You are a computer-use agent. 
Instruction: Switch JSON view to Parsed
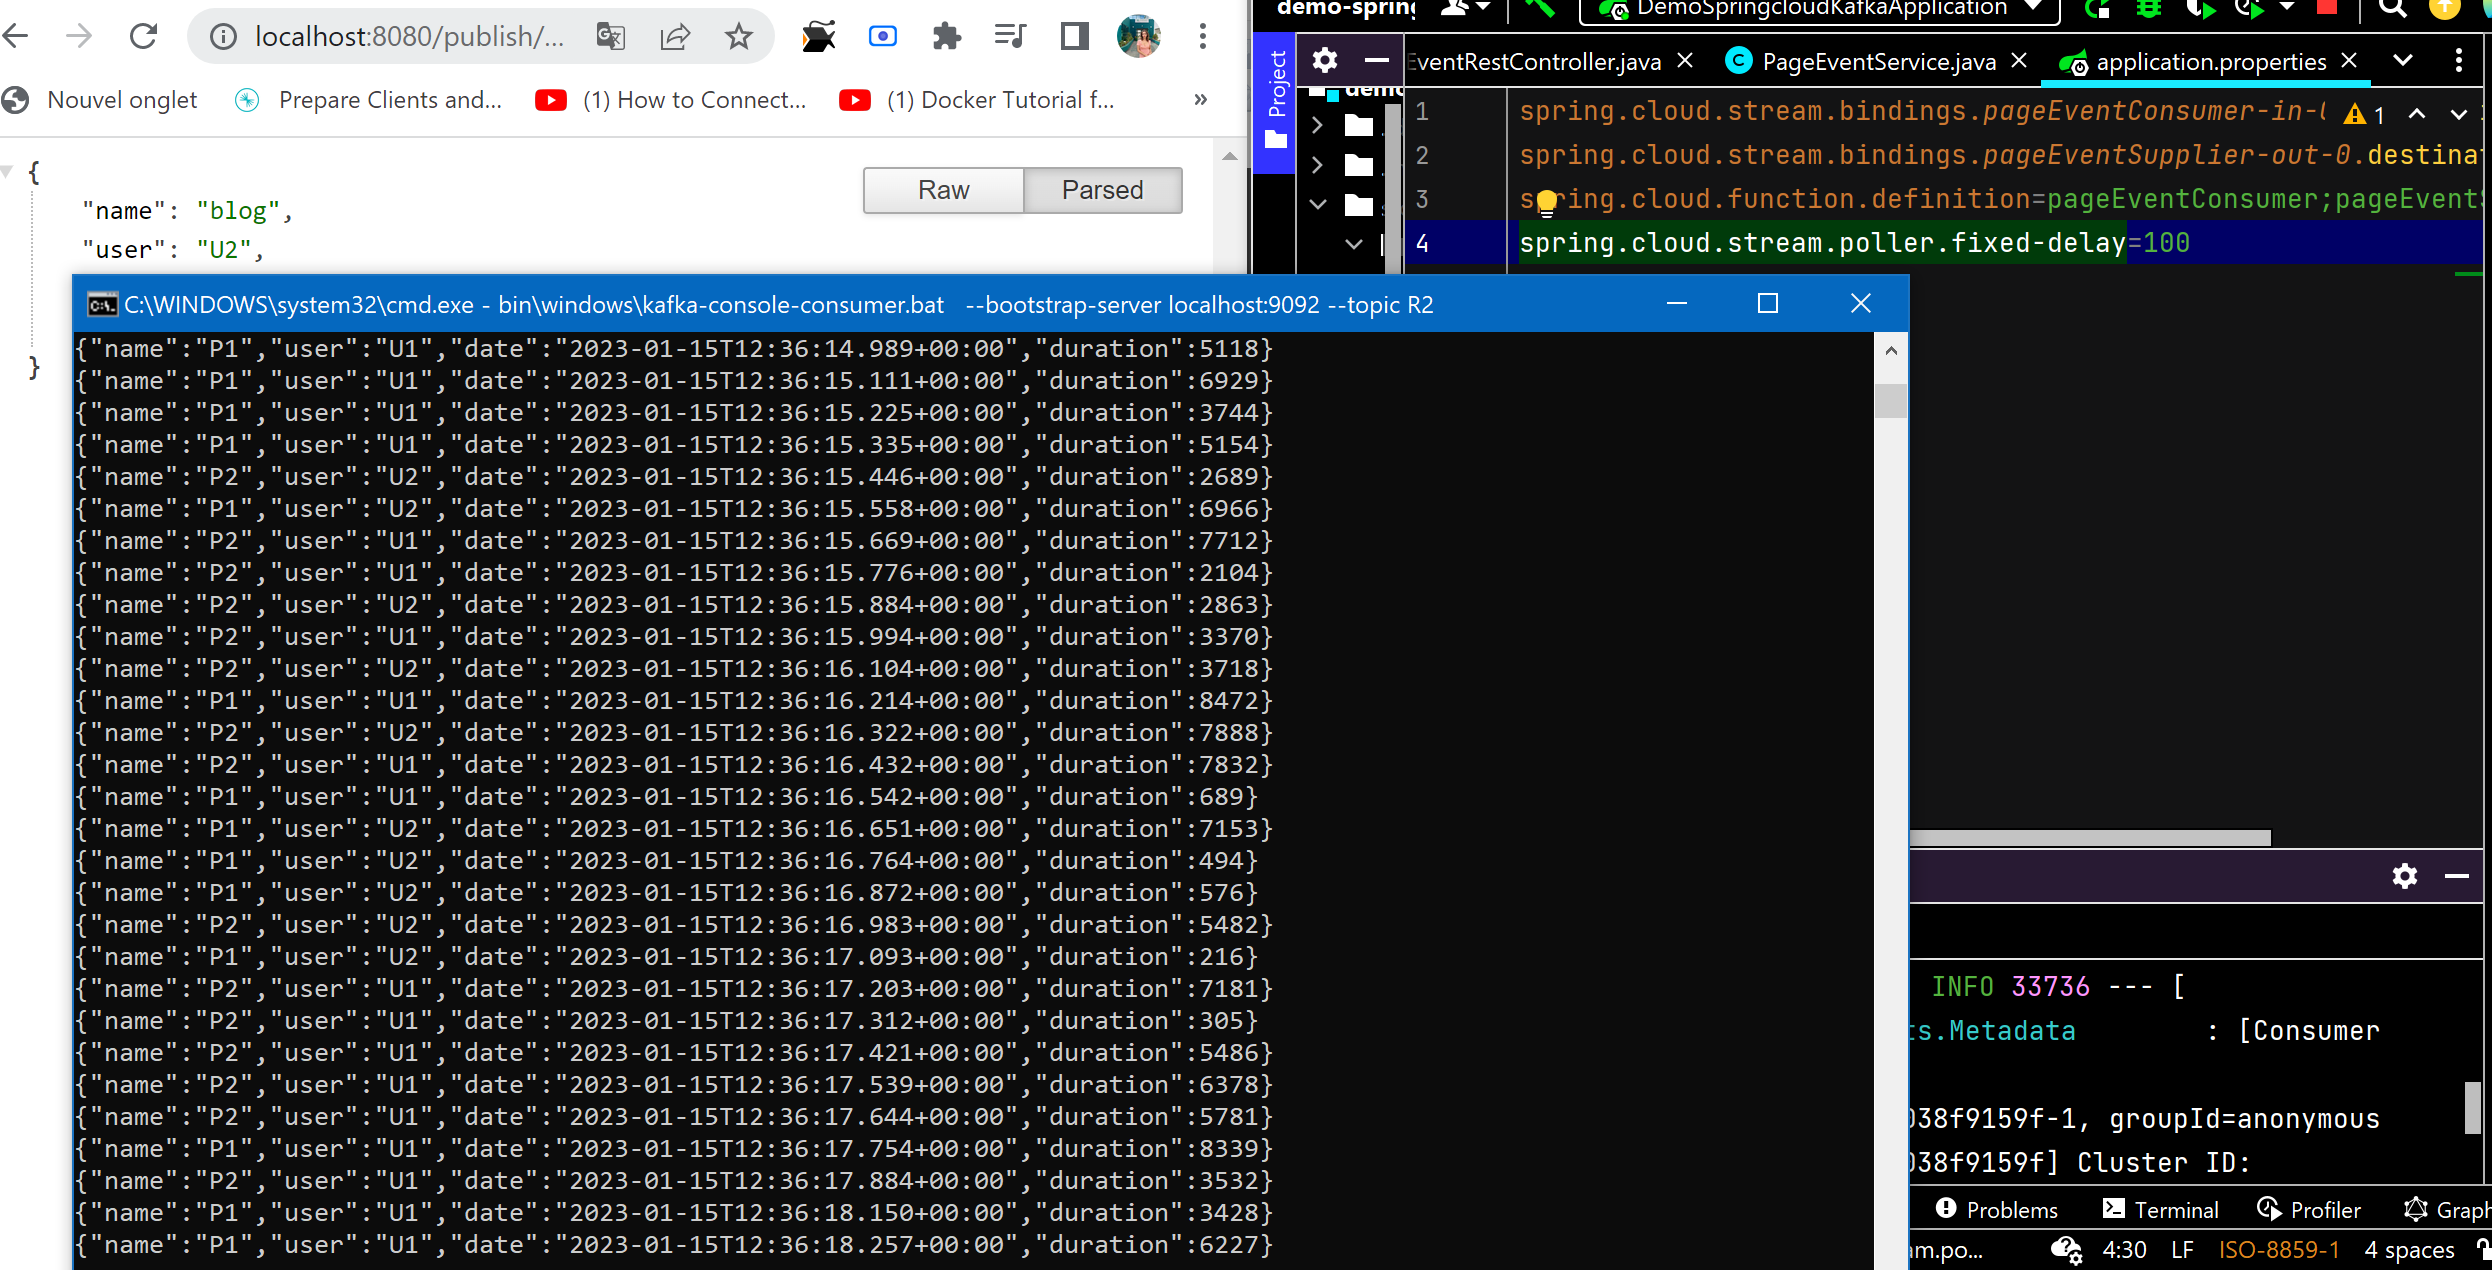(1102, 190)
